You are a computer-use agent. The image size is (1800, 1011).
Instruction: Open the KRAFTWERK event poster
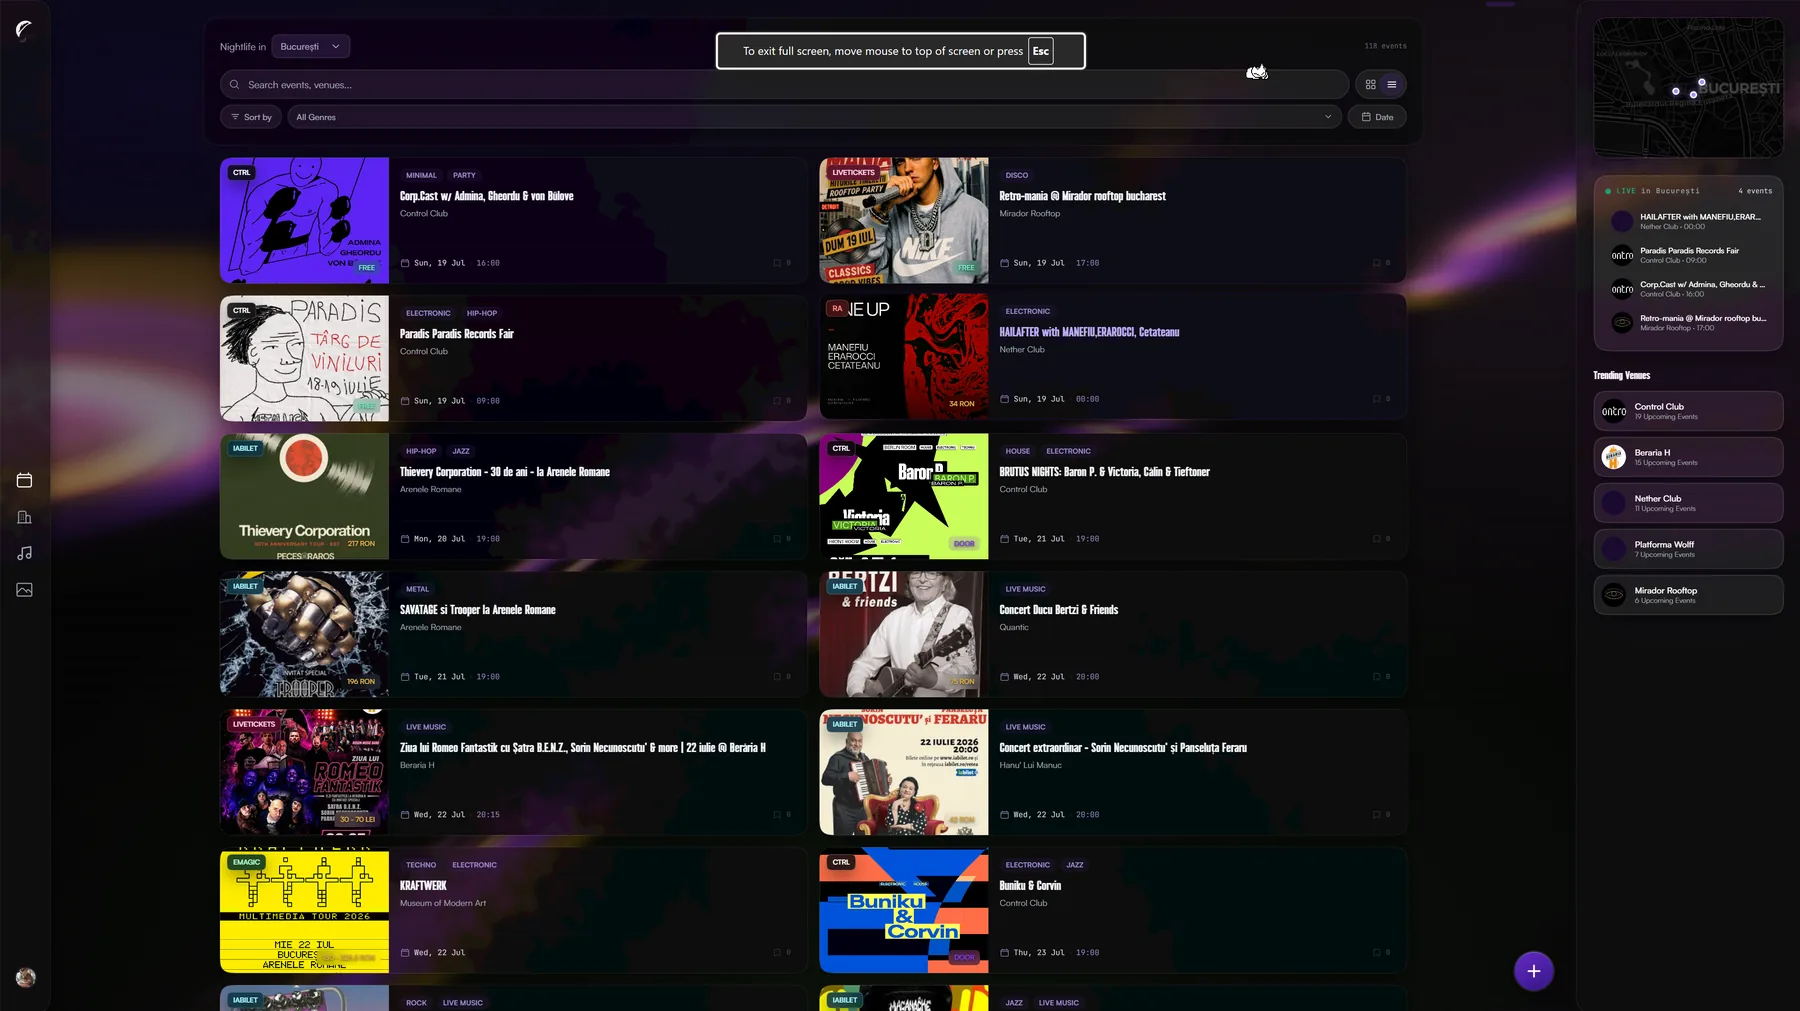(x=304, y=910)
